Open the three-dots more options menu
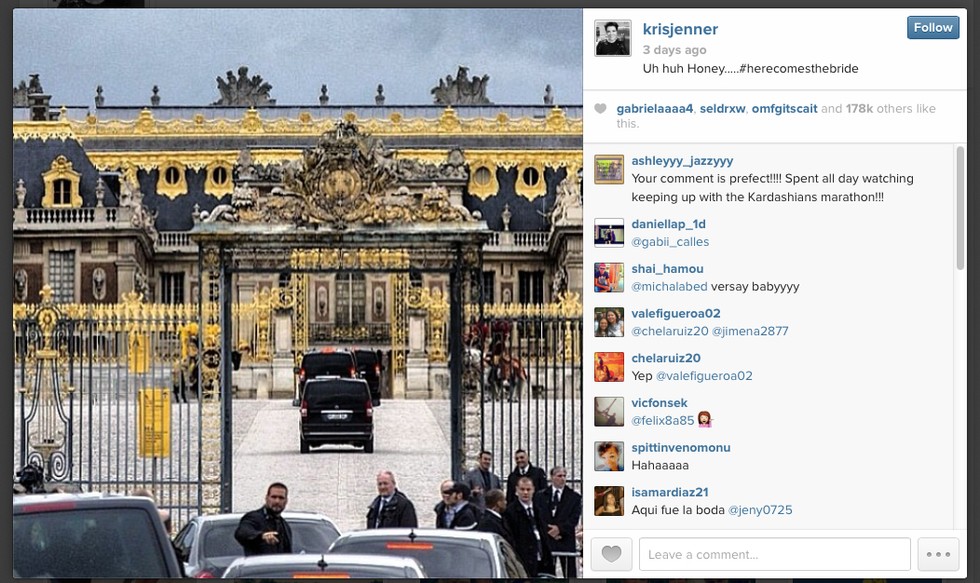This screenshot has height=583, width=980. pyautogui.click(x=938, y=554)
